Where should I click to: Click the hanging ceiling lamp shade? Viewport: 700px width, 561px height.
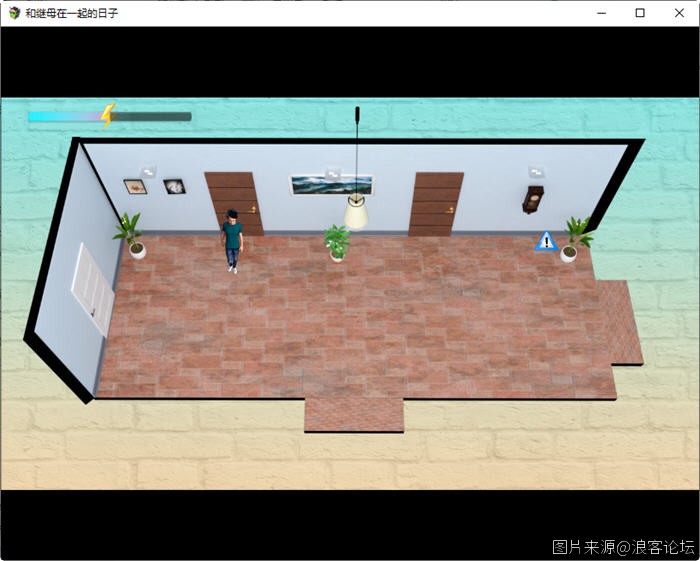356,212
